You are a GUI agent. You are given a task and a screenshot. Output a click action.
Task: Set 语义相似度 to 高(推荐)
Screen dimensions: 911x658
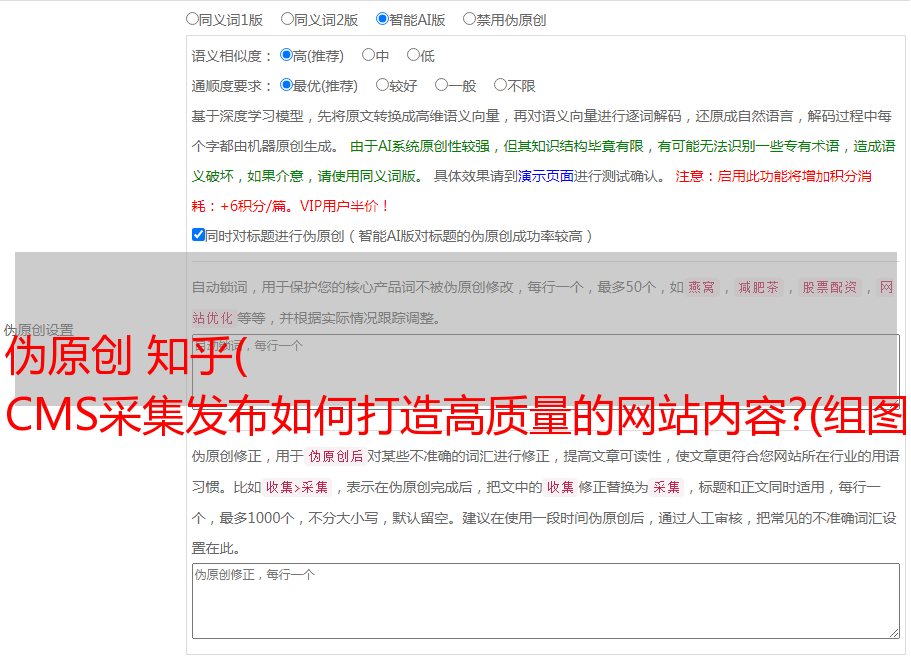[x=286, y=55]
